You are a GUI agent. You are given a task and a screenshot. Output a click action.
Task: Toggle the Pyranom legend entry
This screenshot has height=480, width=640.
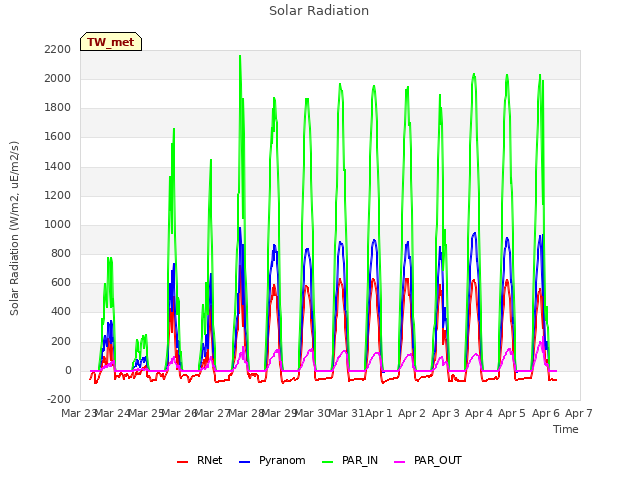coord(272,460)
